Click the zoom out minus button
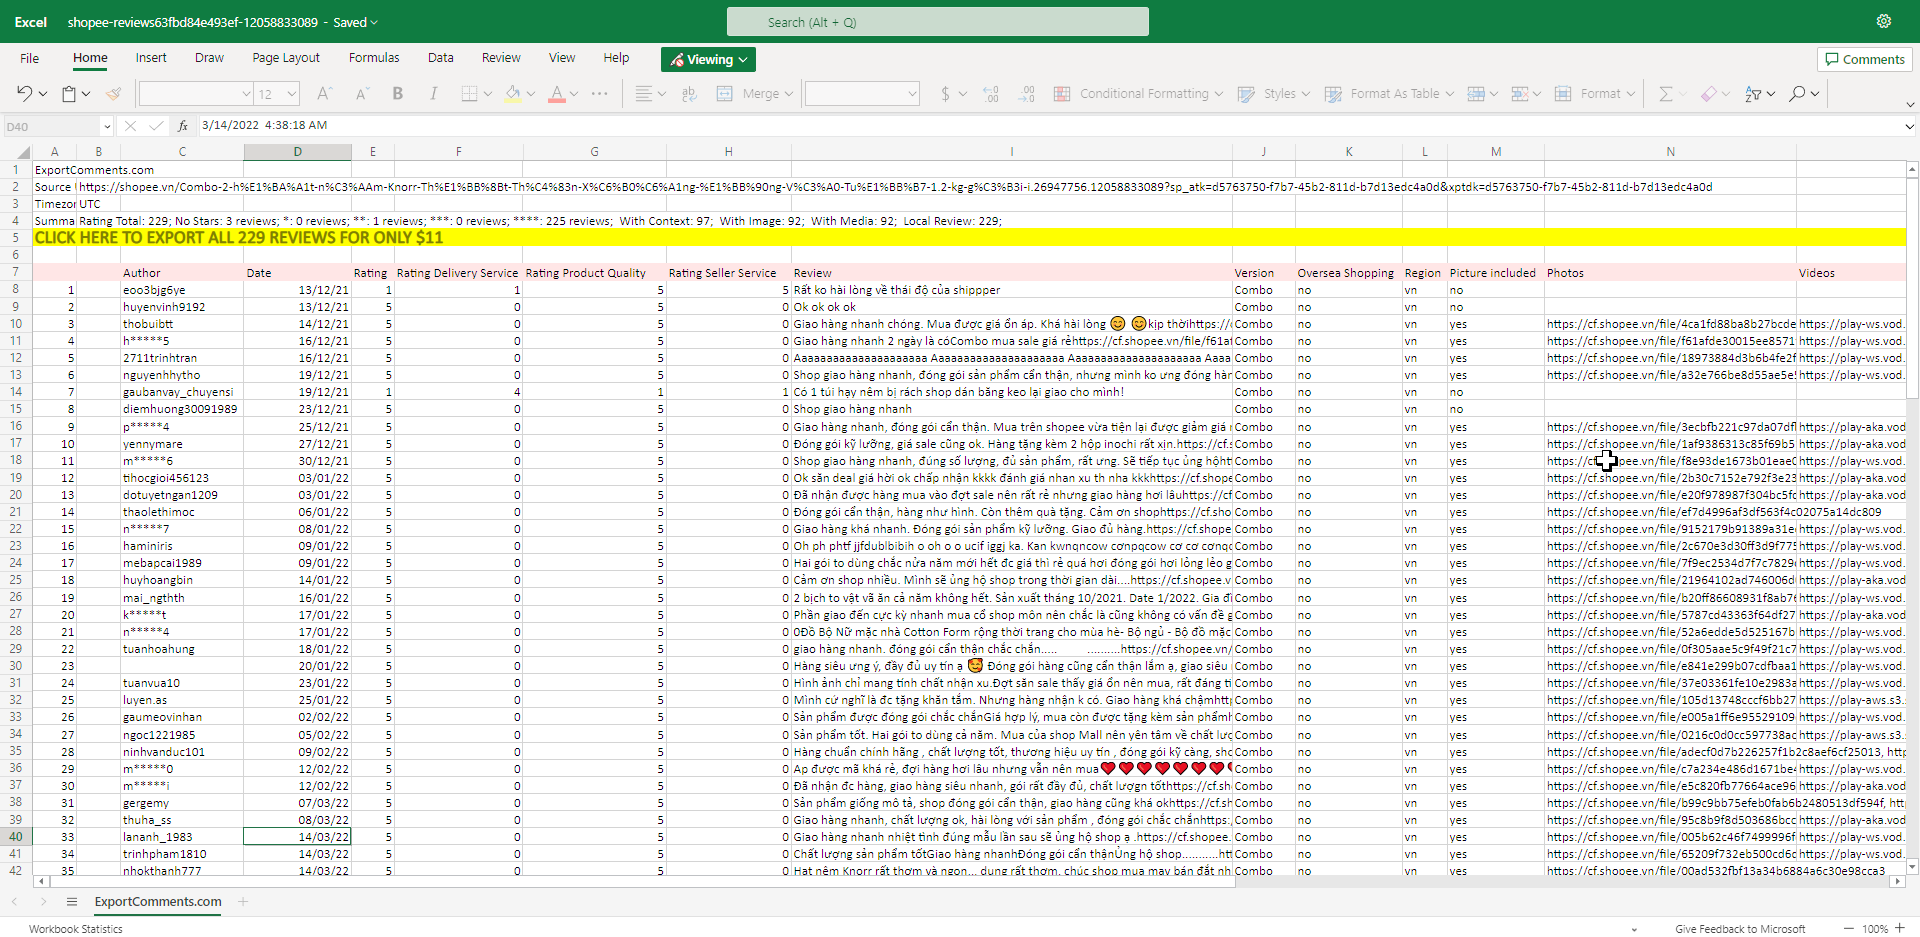The width and height of the screenshot is (1920, 937). point(1849,928)
